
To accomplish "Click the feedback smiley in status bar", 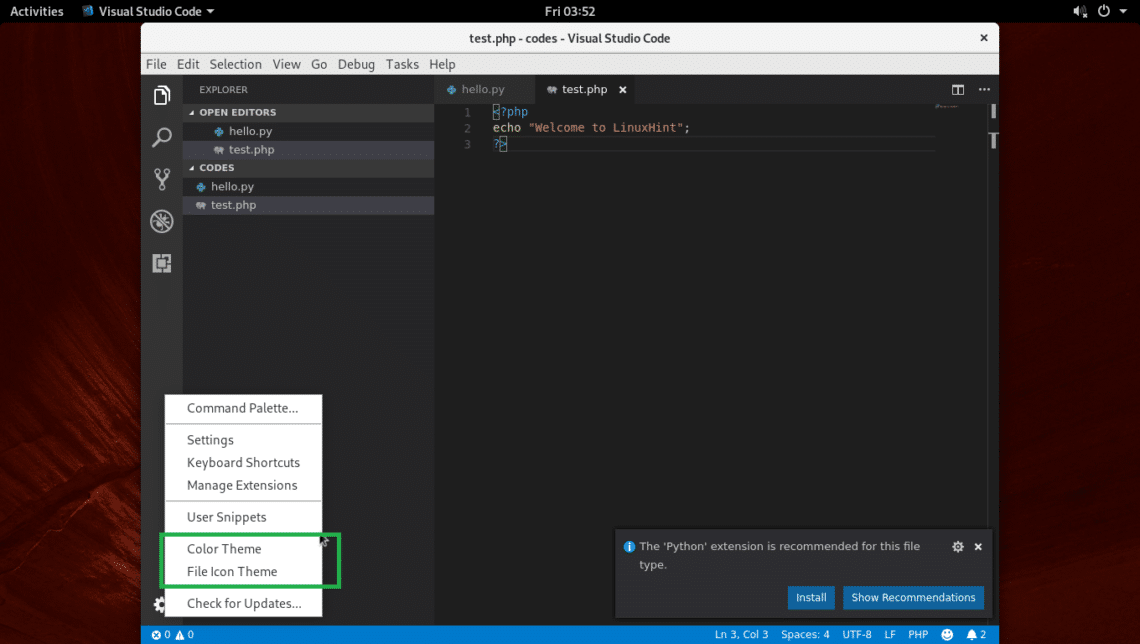I will 947,635.
